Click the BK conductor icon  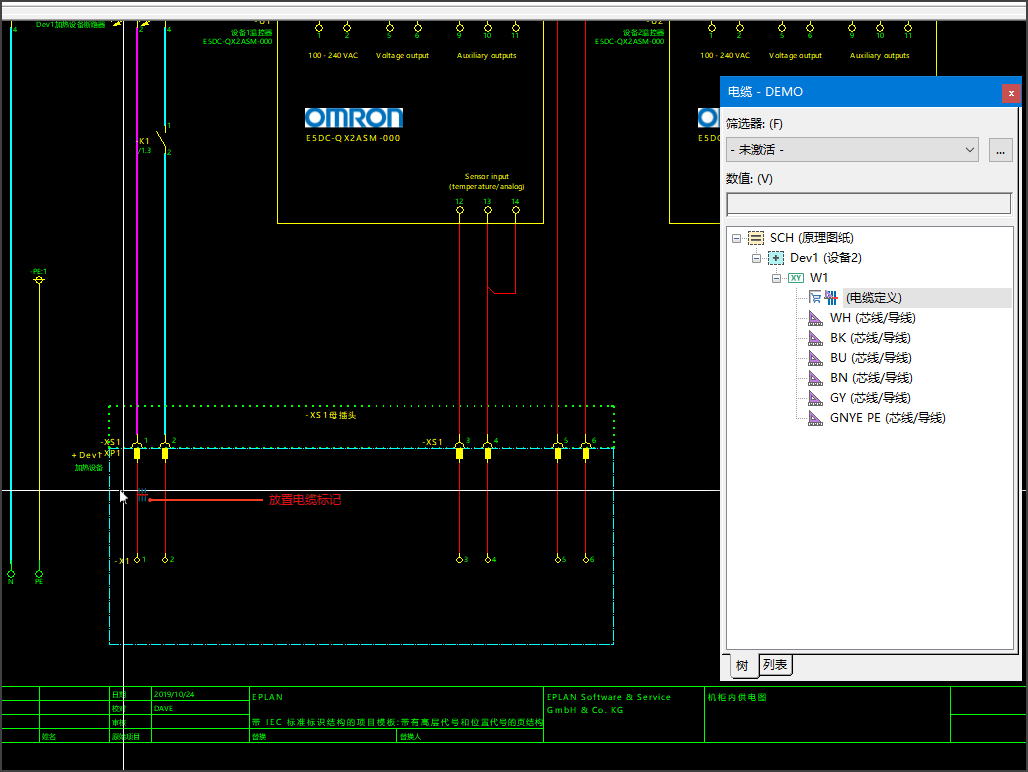815,338
